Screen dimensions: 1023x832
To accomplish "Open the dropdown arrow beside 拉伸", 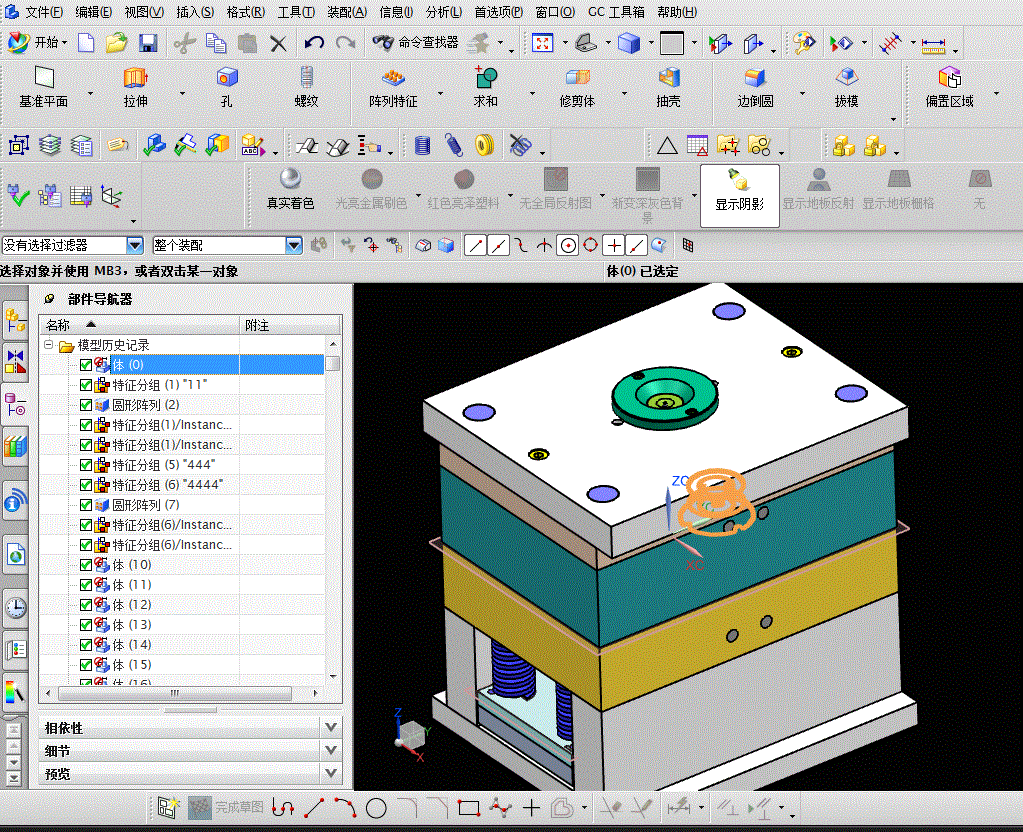I will tap(182, 93).
